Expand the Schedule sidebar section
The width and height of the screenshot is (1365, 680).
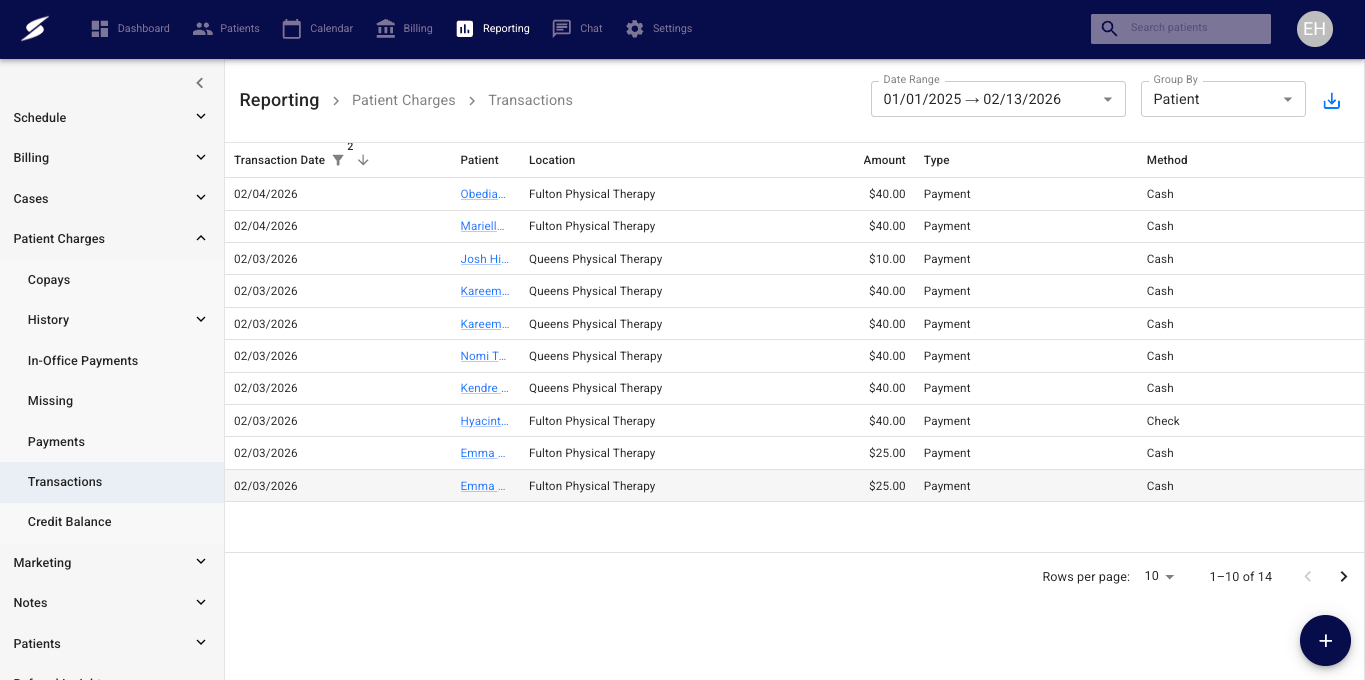[110, 118]
